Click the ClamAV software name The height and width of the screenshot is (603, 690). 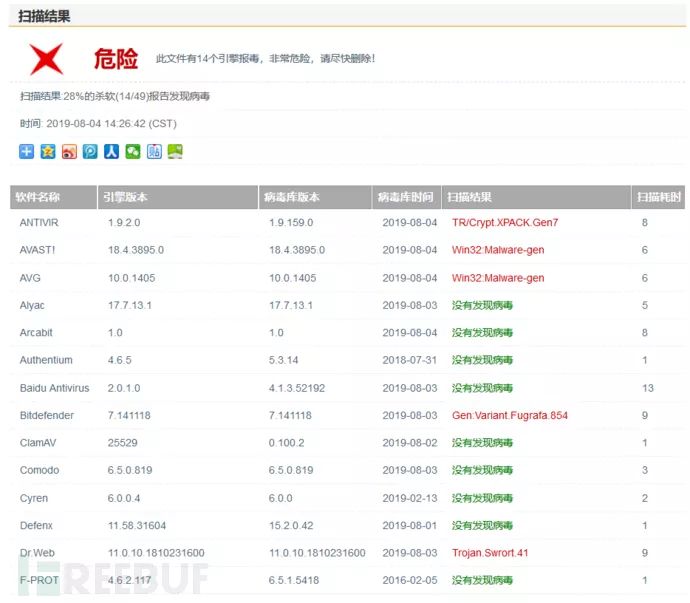click(x=38, y=443)
